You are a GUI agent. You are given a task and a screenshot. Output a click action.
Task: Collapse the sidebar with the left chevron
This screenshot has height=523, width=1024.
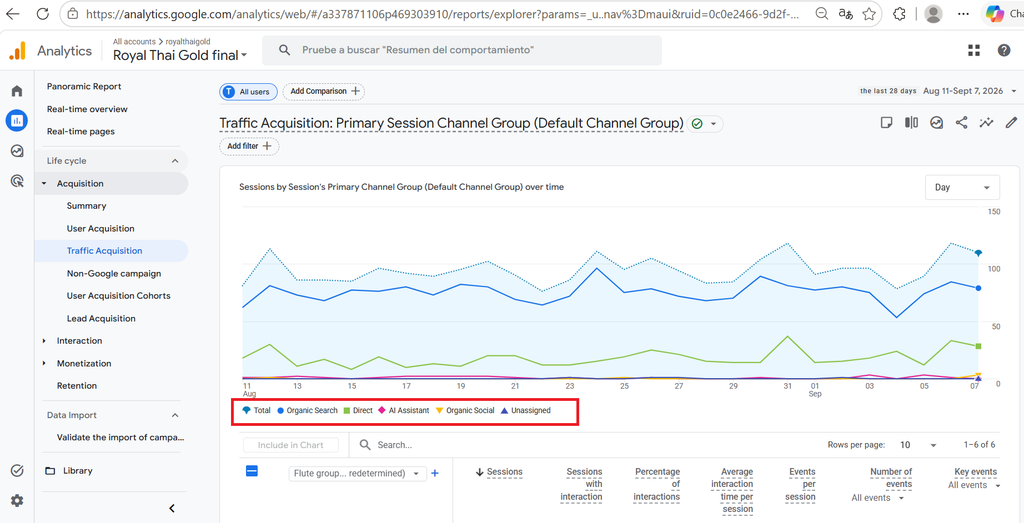tap(172, 509)
